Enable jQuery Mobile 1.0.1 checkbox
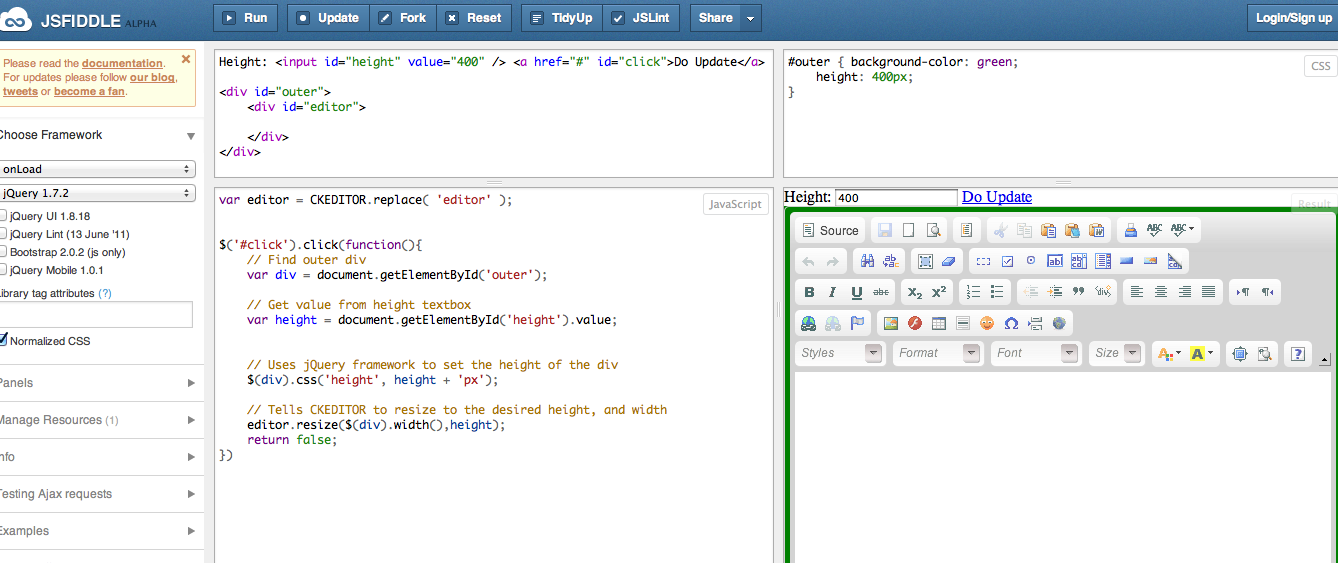The height and width of the screenshot is (563, 1338). pyautogui.click(x=3, y=270)
